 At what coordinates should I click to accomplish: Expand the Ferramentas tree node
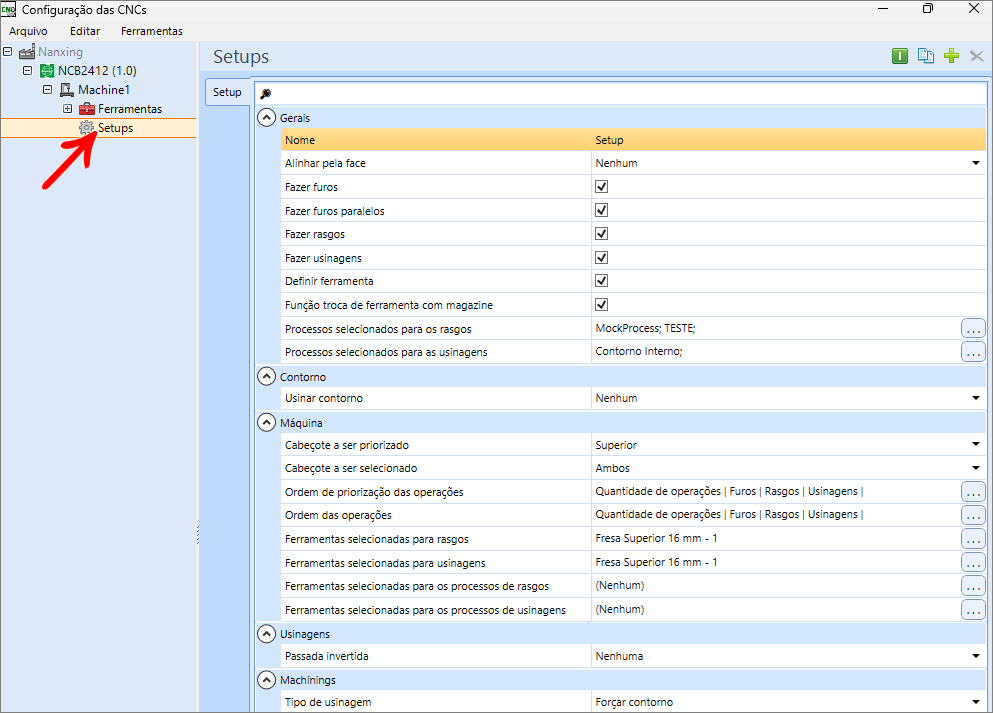coord(68,108)
